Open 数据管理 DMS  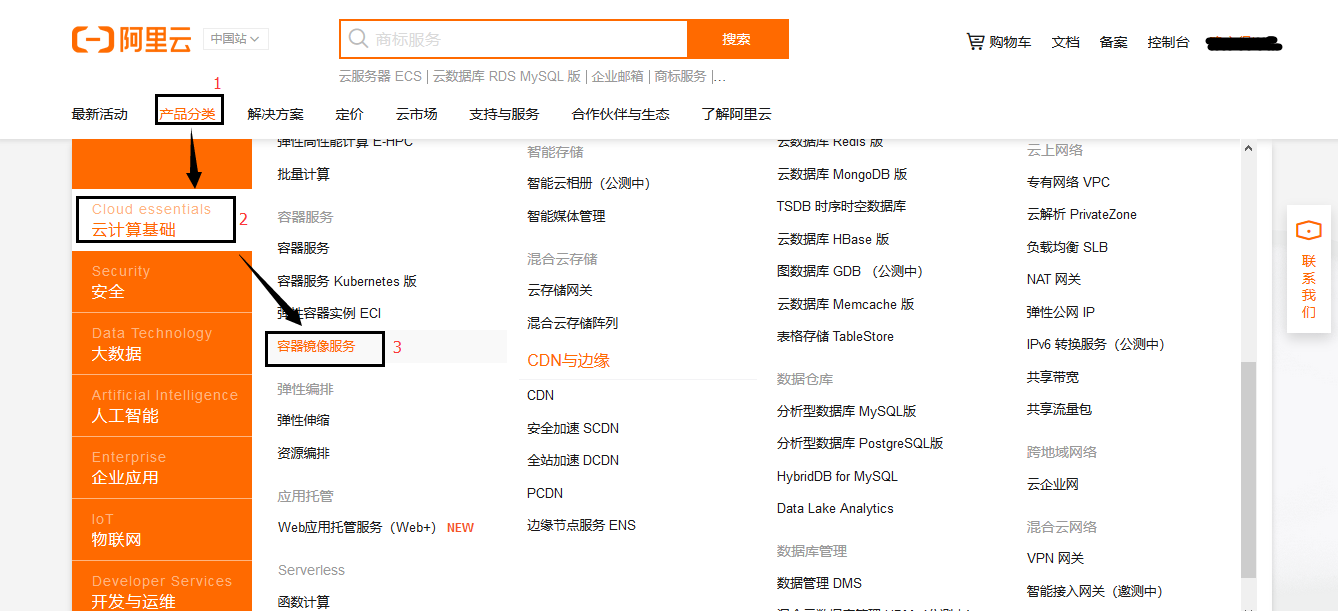pyautogui.click(x=819, y=583)
